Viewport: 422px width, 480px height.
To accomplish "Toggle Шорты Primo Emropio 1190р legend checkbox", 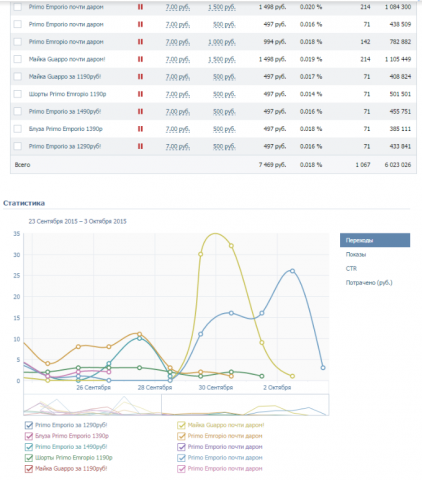I will click(29, 458).
